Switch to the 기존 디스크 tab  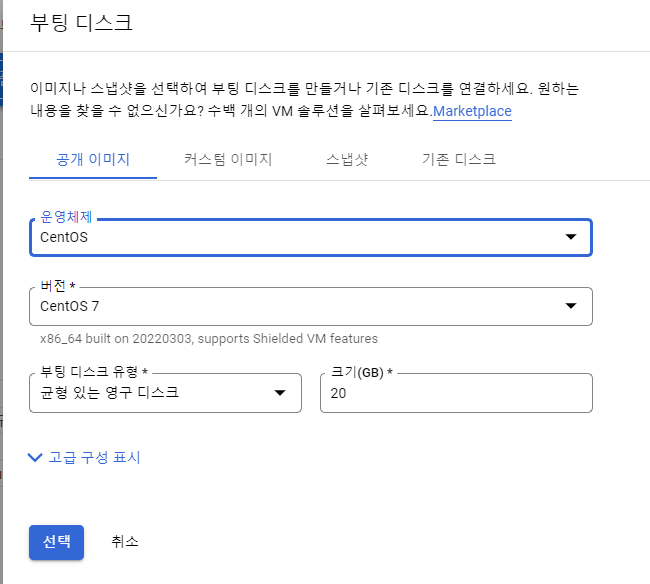point(458,160)
